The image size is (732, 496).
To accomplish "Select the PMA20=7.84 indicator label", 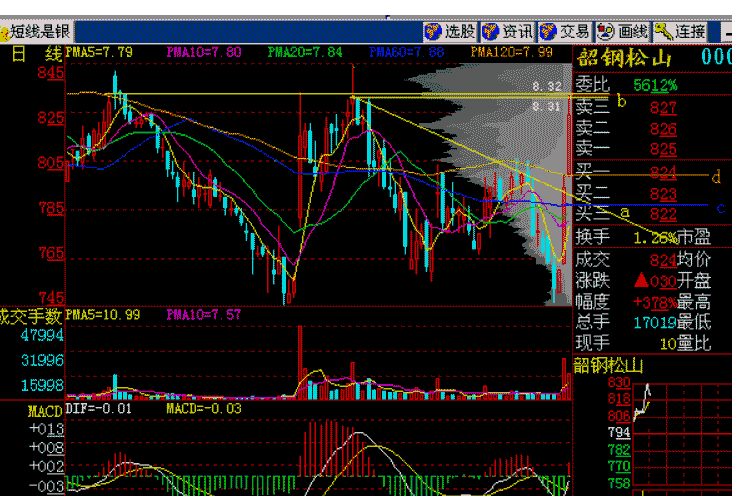I will [305, 52].
